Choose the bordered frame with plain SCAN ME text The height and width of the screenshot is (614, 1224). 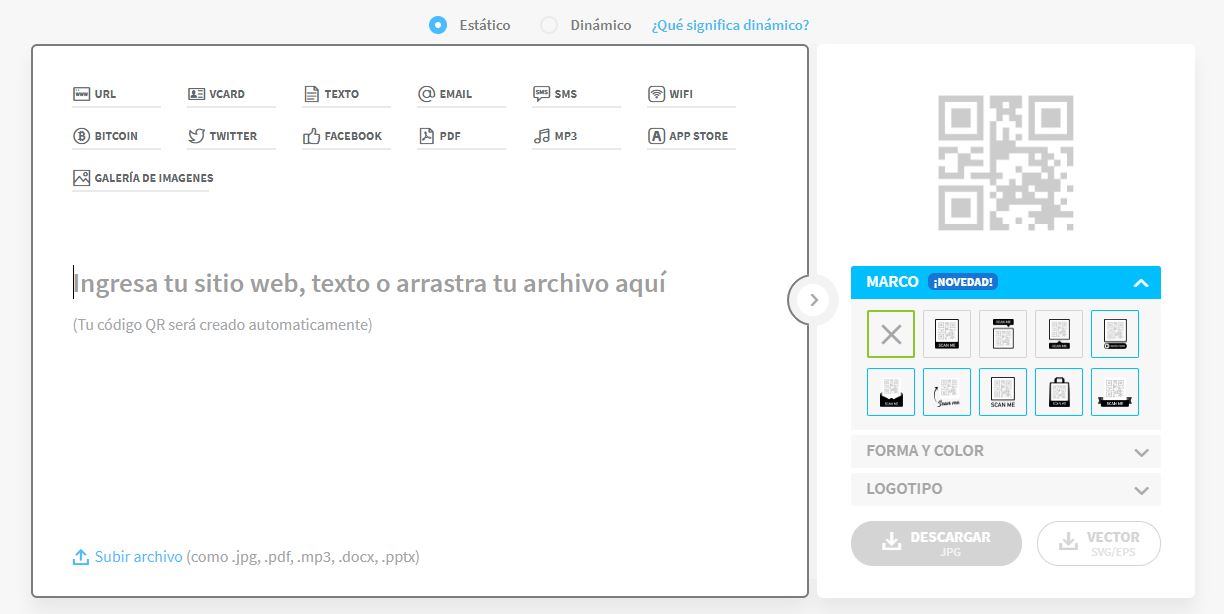click(1003, 392)
